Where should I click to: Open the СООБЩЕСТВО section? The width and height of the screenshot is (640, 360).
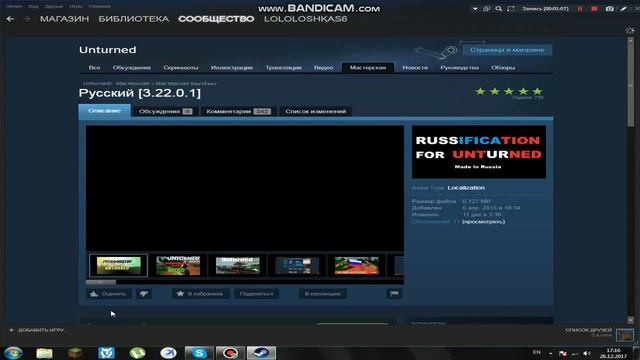coord(216,19)
